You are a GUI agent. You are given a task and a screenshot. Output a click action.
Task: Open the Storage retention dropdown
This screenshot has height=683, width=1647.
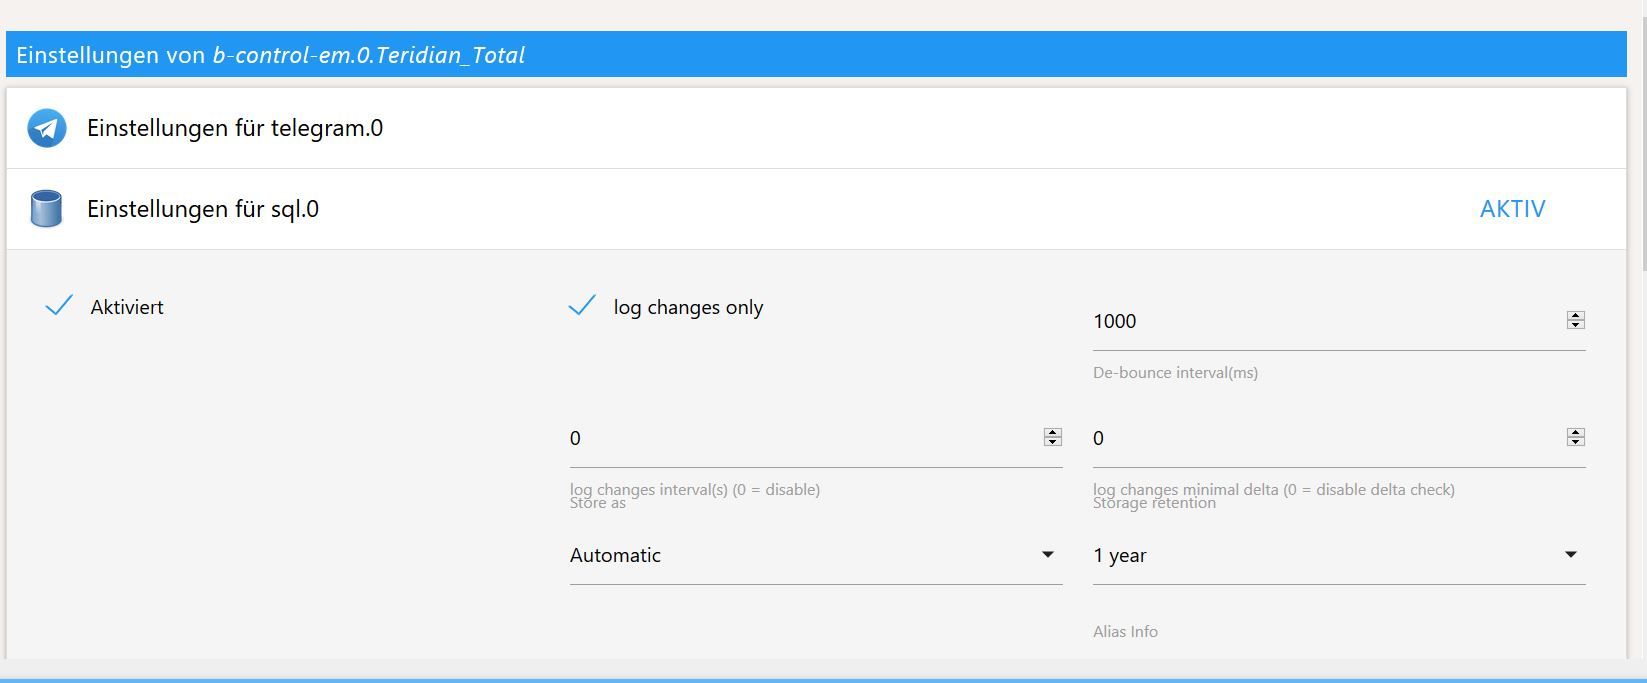[1338, 556]
